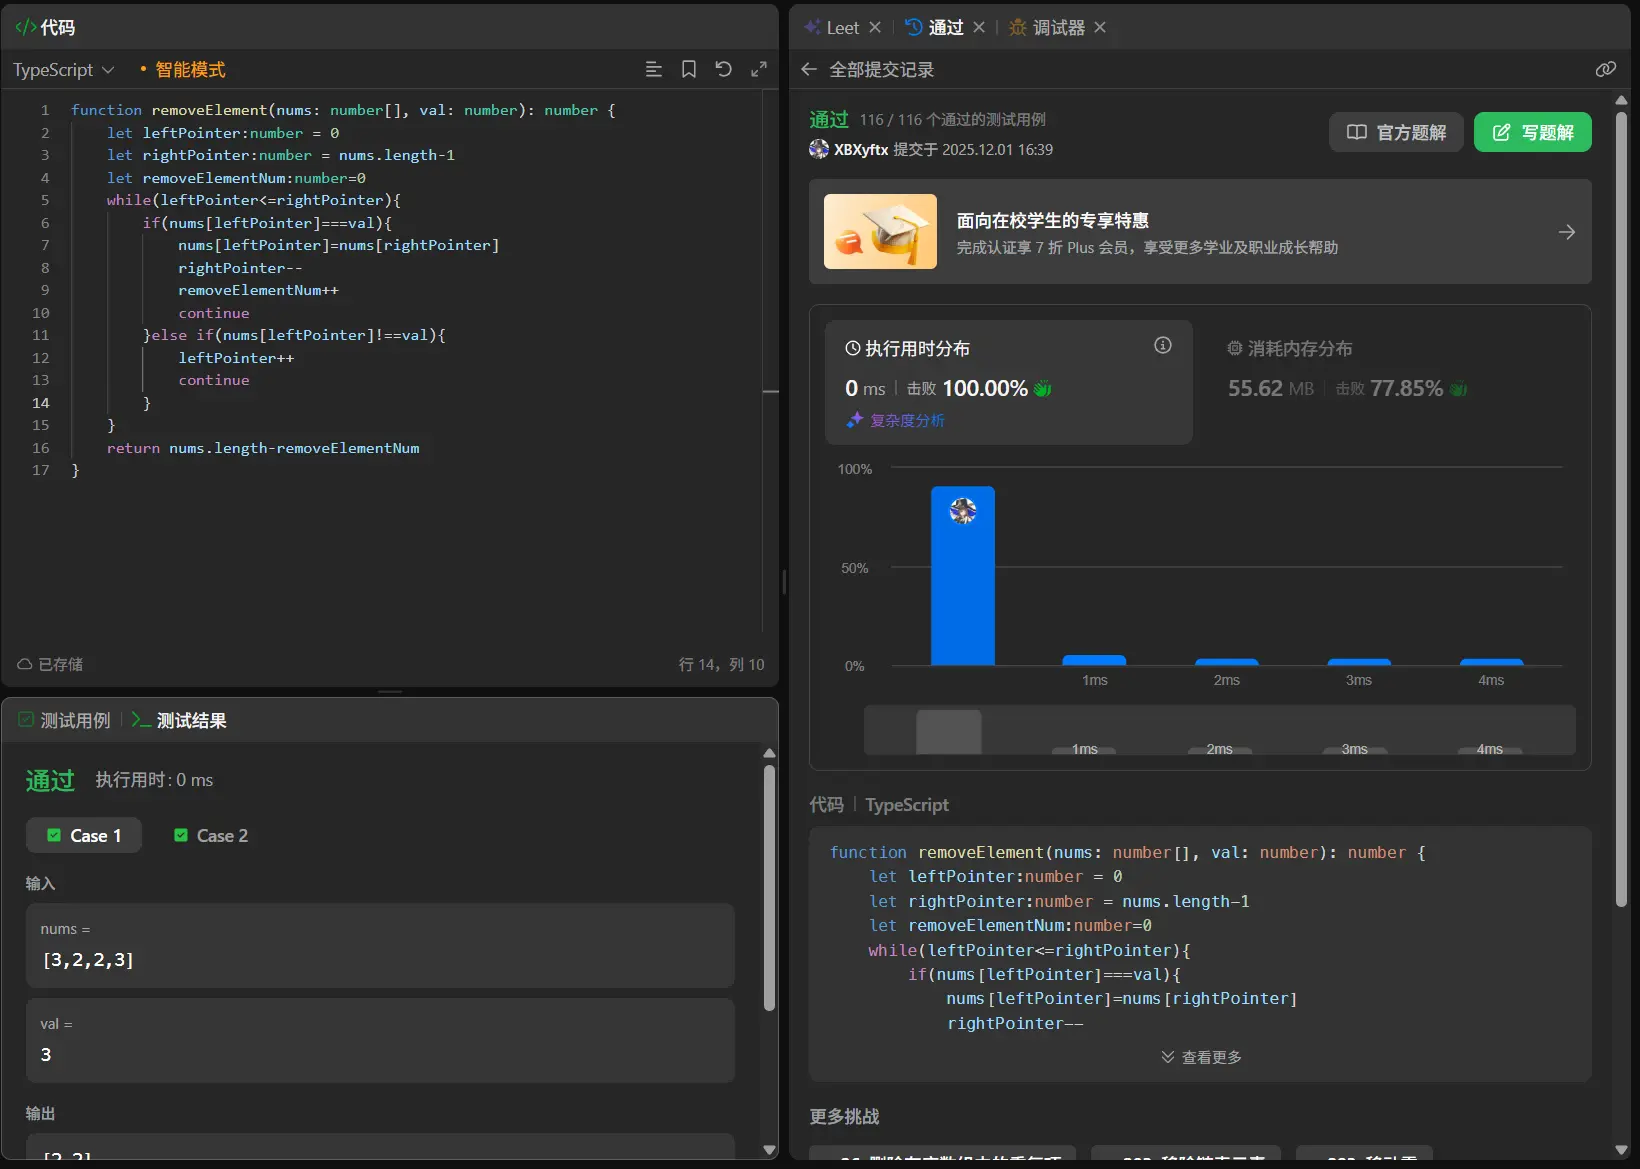This screenshot has width=1640, height=1169.
Task: Select the Case 2 test case
Action: 211,835
